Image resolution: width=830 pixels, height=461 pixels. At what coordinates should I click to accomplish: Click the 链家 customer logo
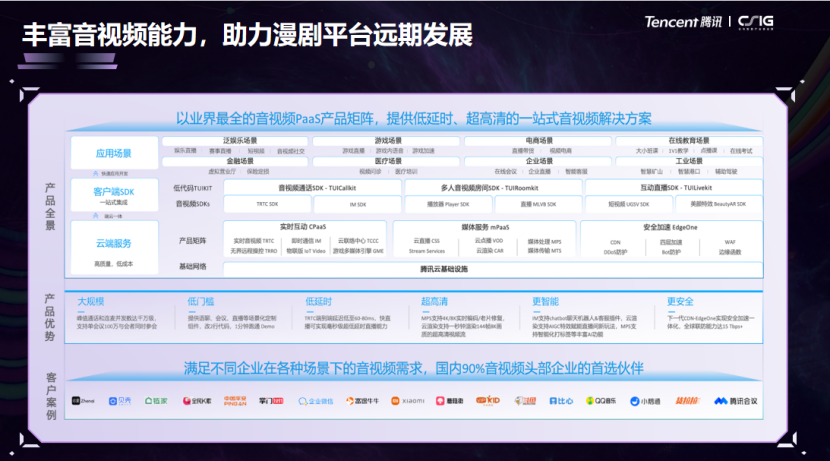click(156, 401)
